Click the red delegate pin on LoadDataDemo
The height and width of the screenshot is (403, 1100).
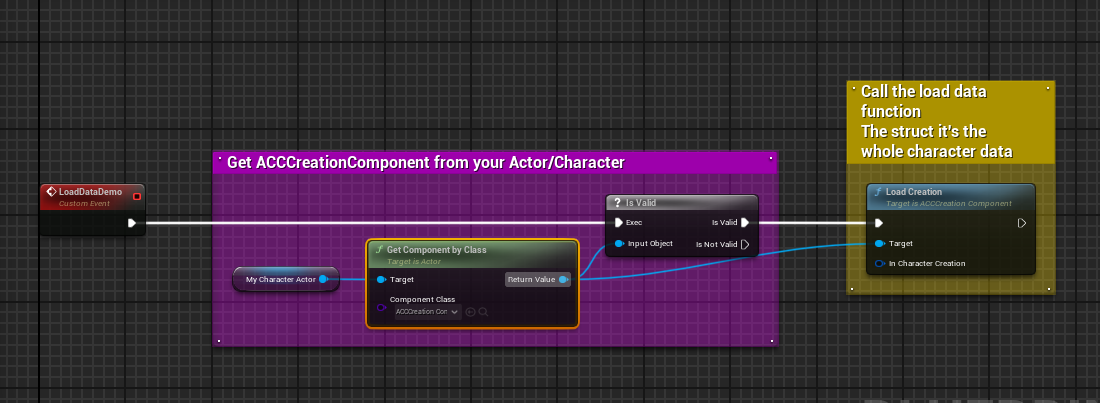[x=137, y=196]
